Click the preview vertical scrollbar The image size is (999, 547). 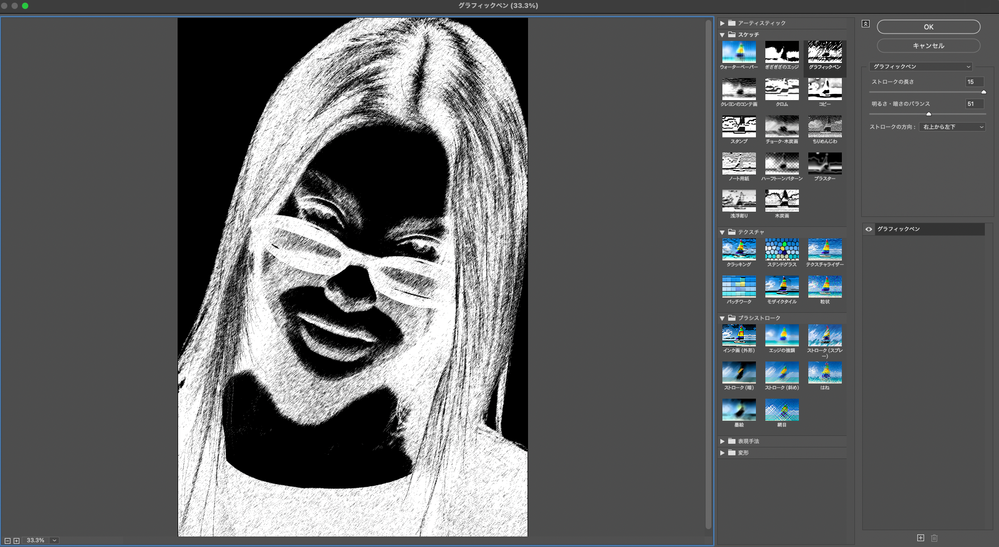tap(708, 274)
